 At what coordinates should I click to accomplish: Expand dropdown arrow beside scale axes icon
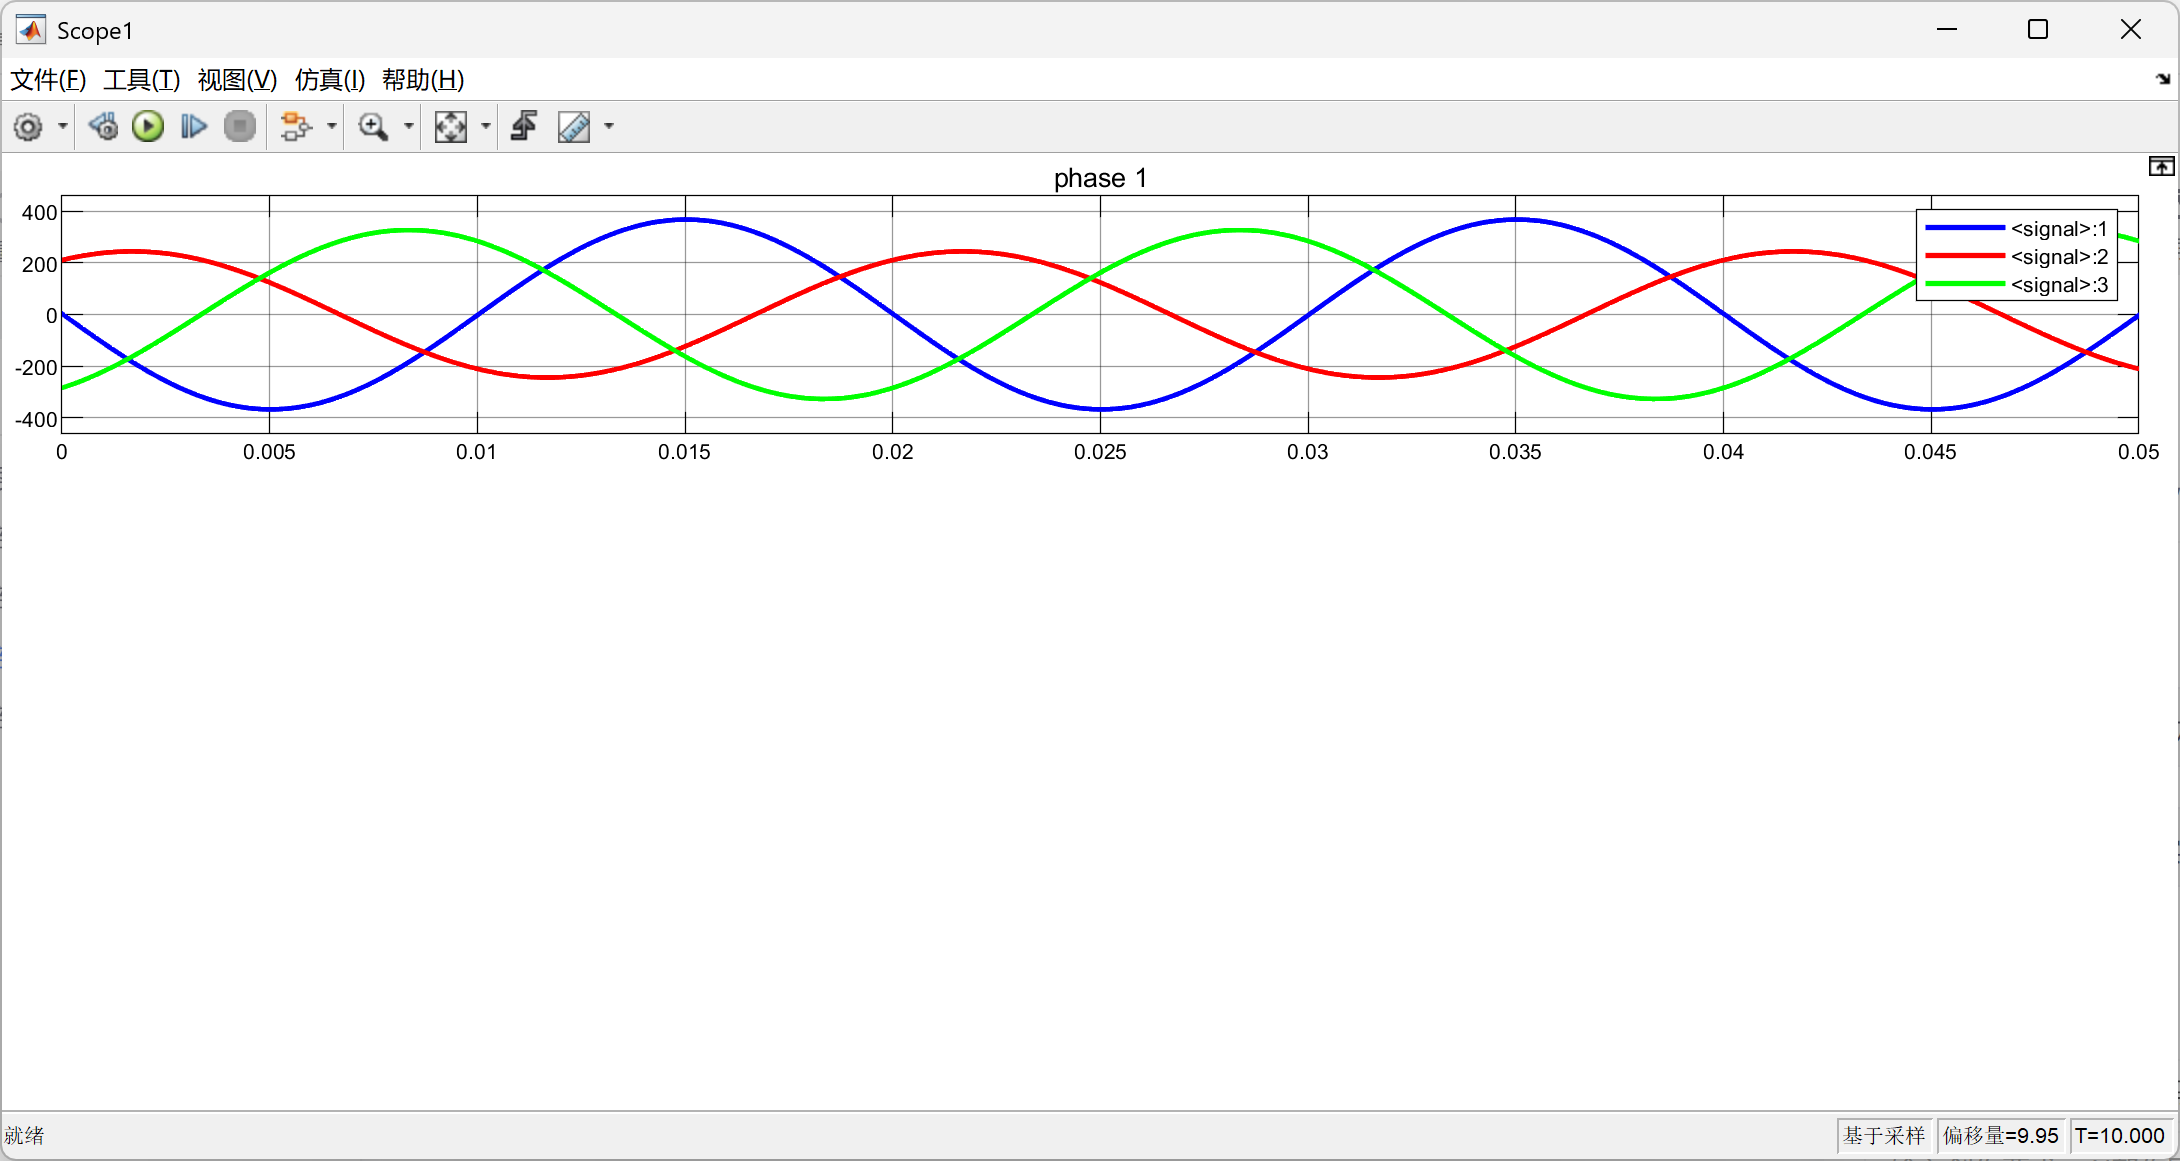click(x=486, y=127)
